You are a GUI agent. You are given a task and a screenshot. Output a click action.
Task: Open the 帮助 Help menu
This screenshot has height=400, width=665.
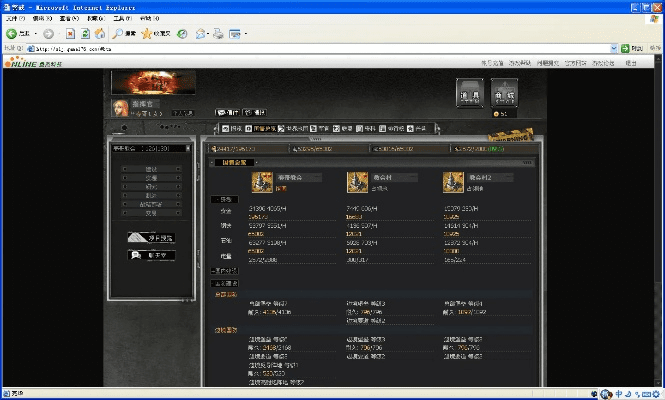coord(149,19)
